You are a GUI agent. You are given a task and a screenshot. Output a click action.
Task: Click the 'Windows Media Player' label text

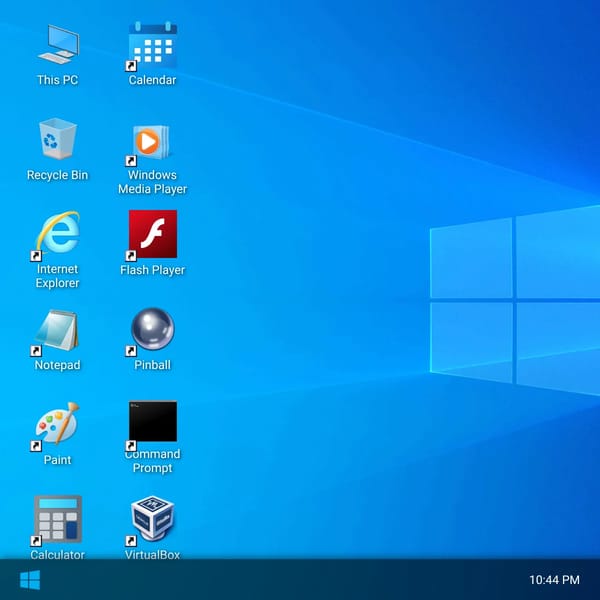152,182
